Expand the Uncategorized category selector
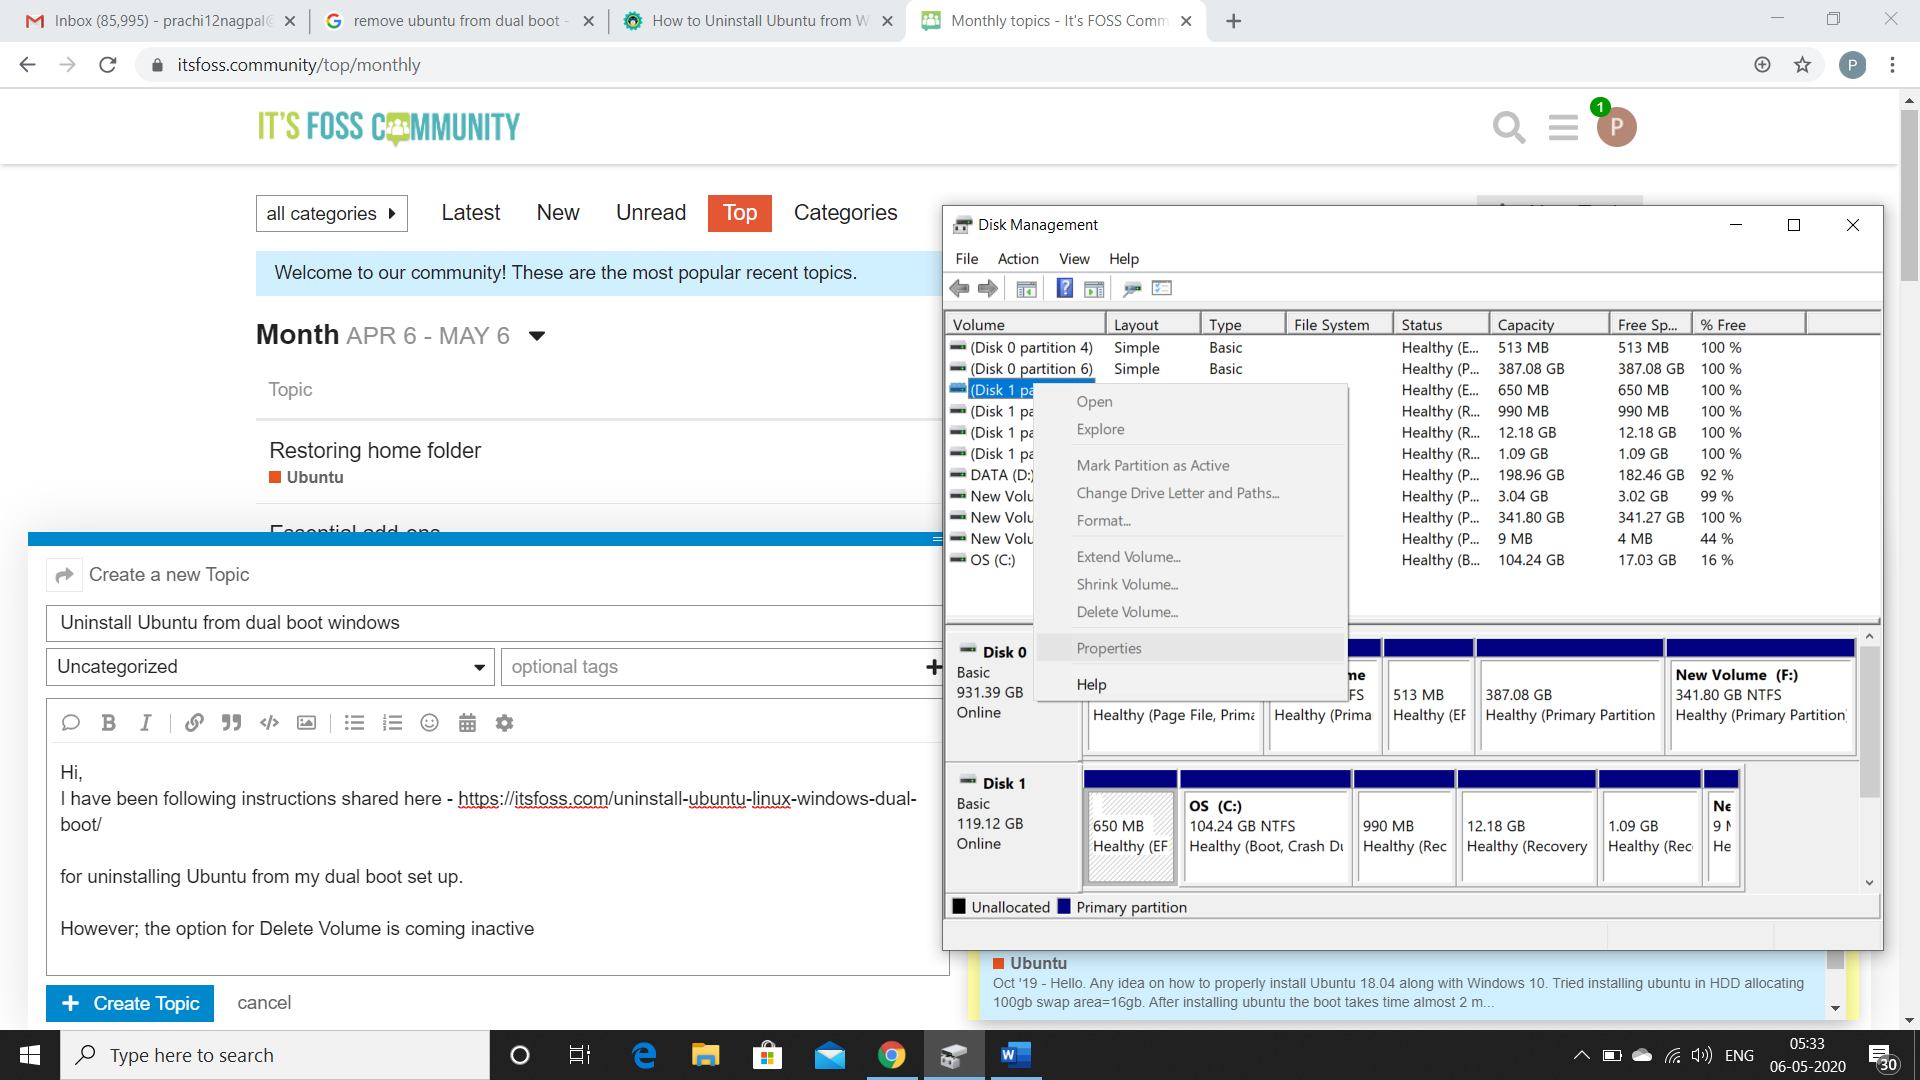1920x1080 pixels. point(268,667)
